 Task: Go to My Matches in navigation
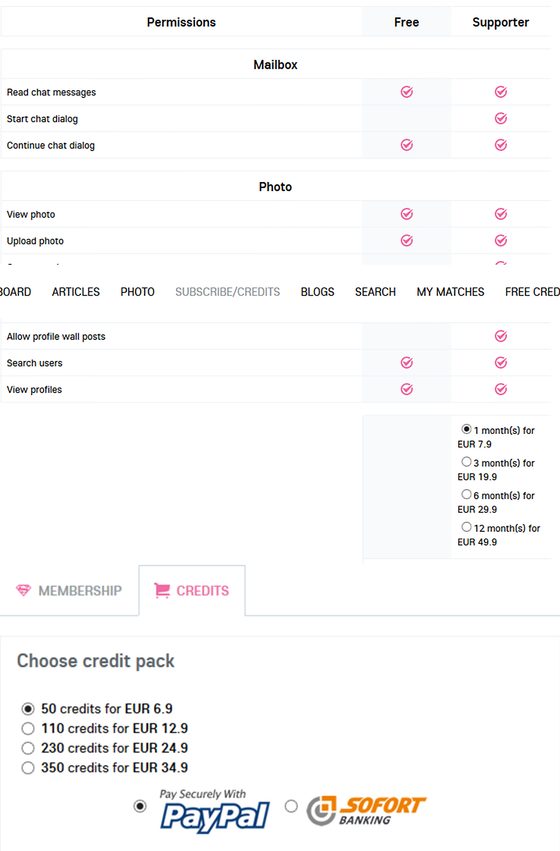click(x=450, y=292)
